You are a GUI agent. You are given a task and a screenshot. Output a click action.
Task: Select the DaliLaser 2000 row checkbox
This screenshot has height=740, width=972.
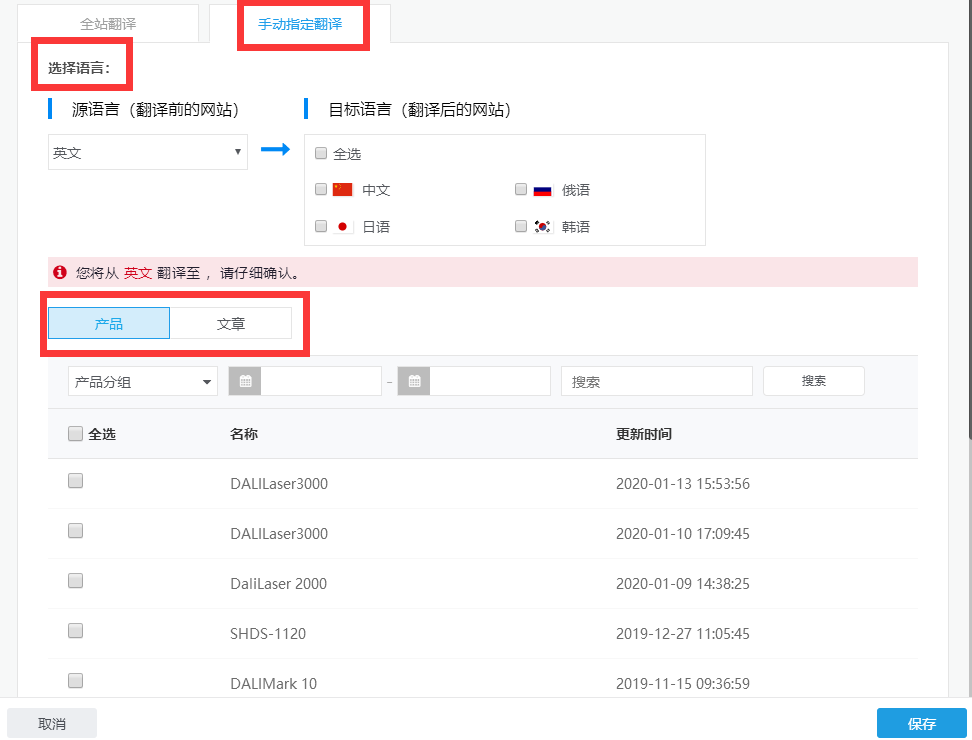[75, 581]
